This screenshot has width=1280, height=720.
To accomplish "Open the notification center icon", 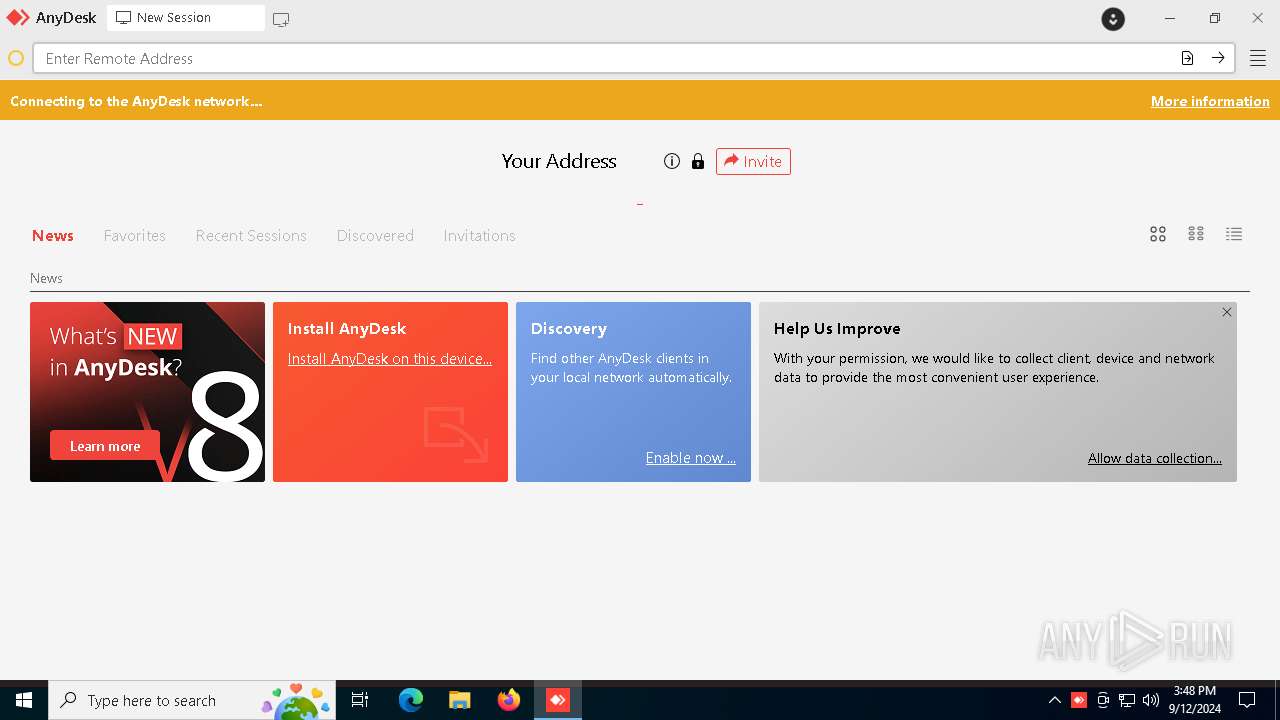I will click(x=1247, y=700).
